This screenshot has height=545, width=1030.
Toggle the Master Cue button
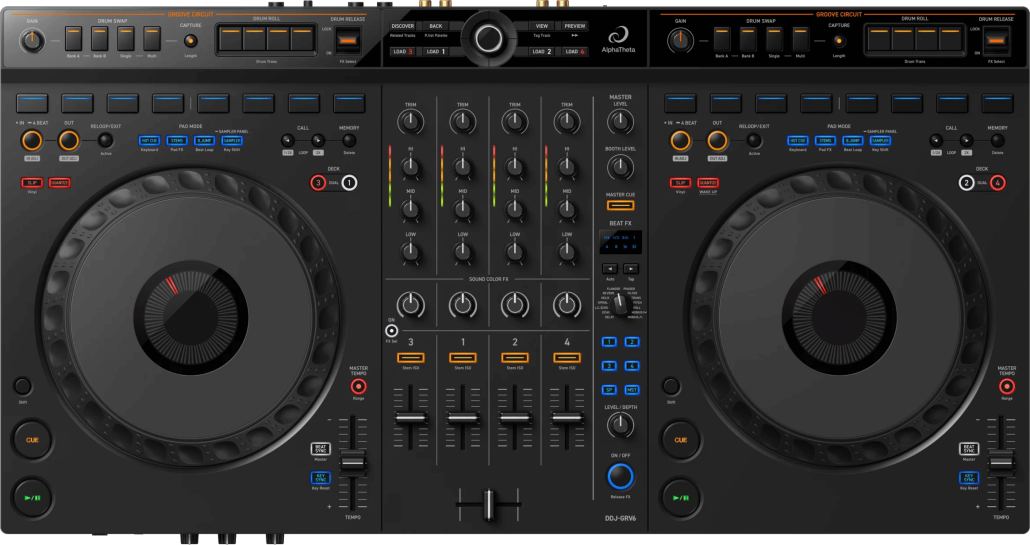point(620,209)
